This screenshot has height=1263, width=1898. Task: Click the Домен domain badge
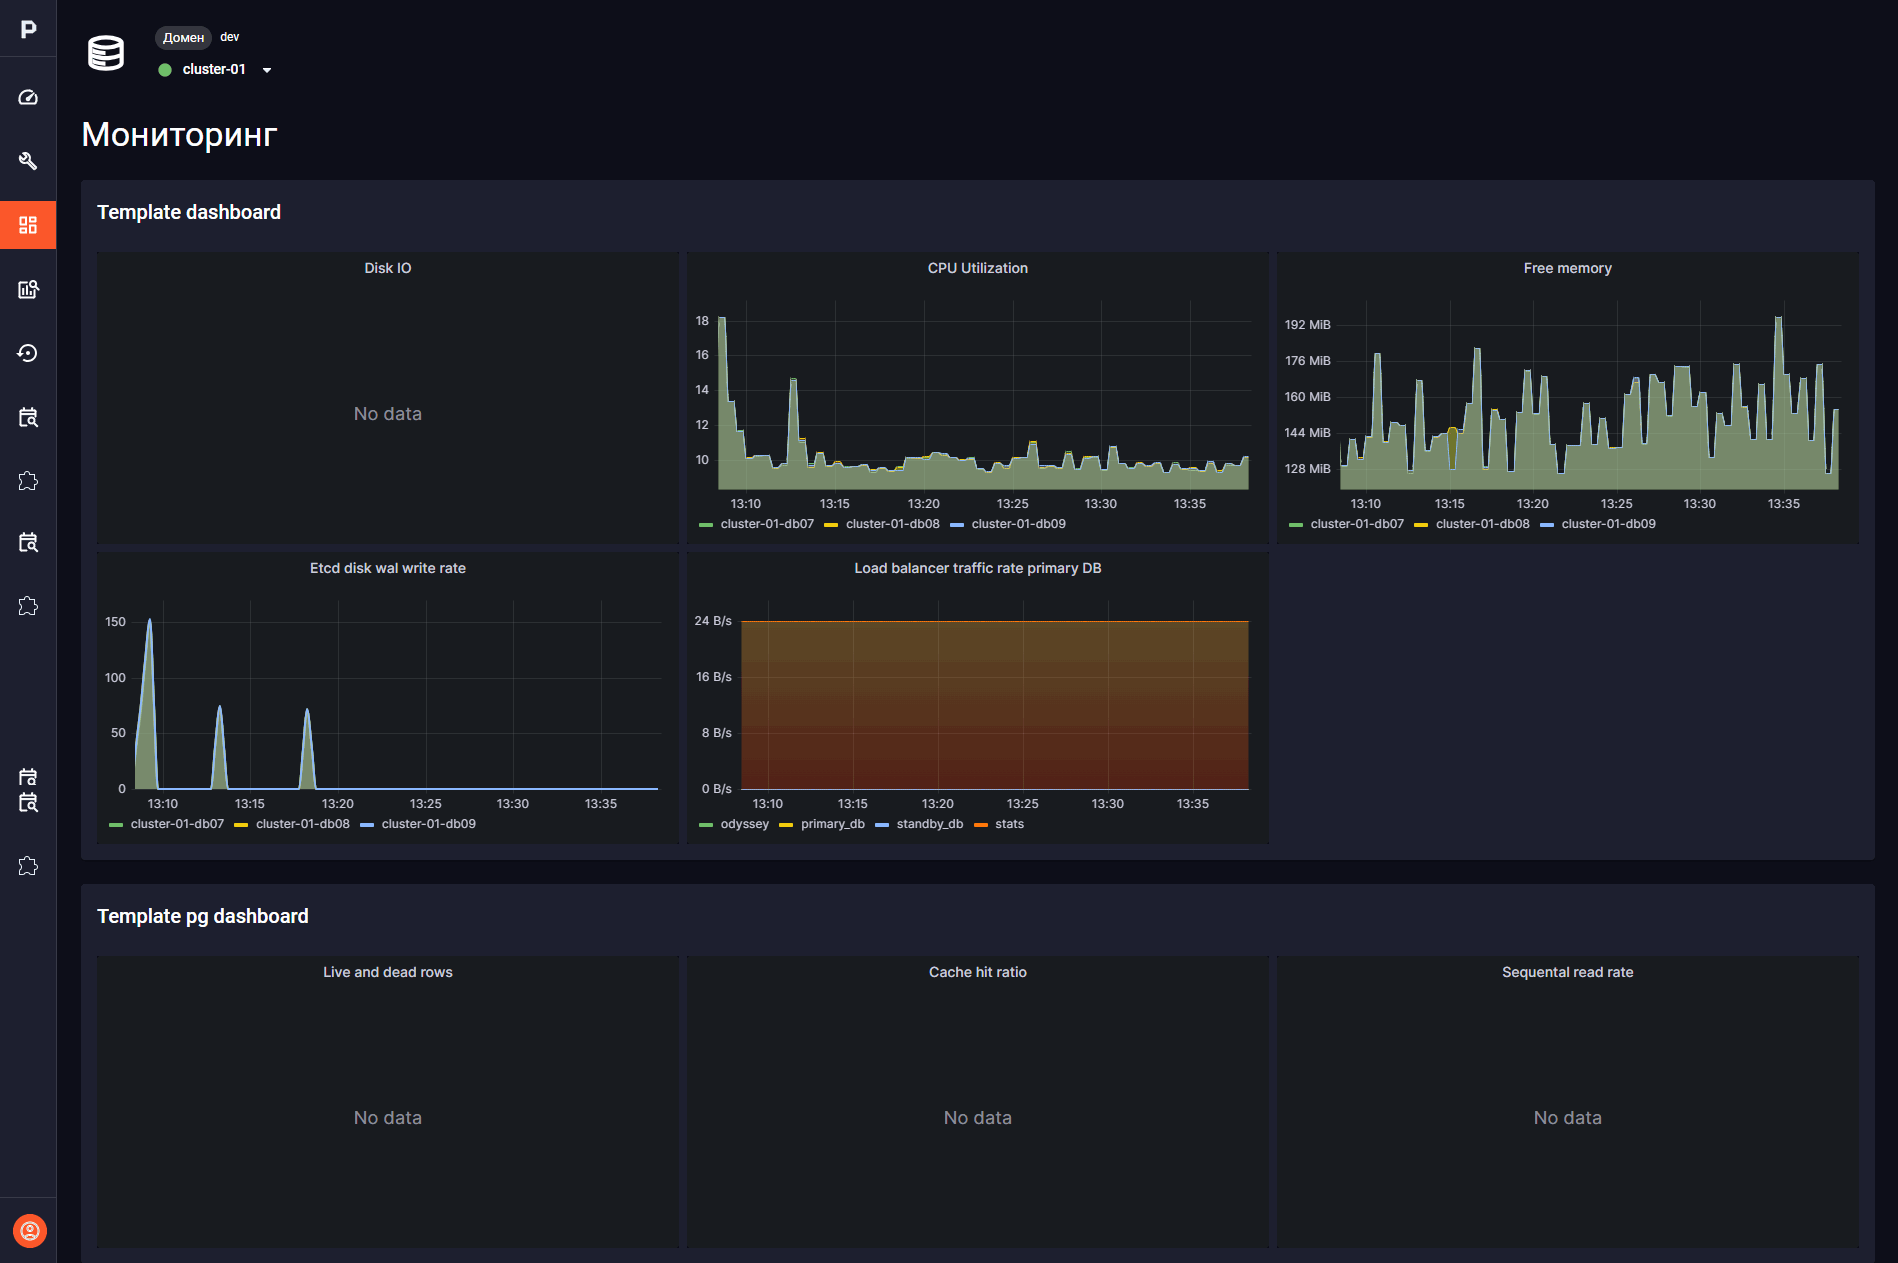183,38
